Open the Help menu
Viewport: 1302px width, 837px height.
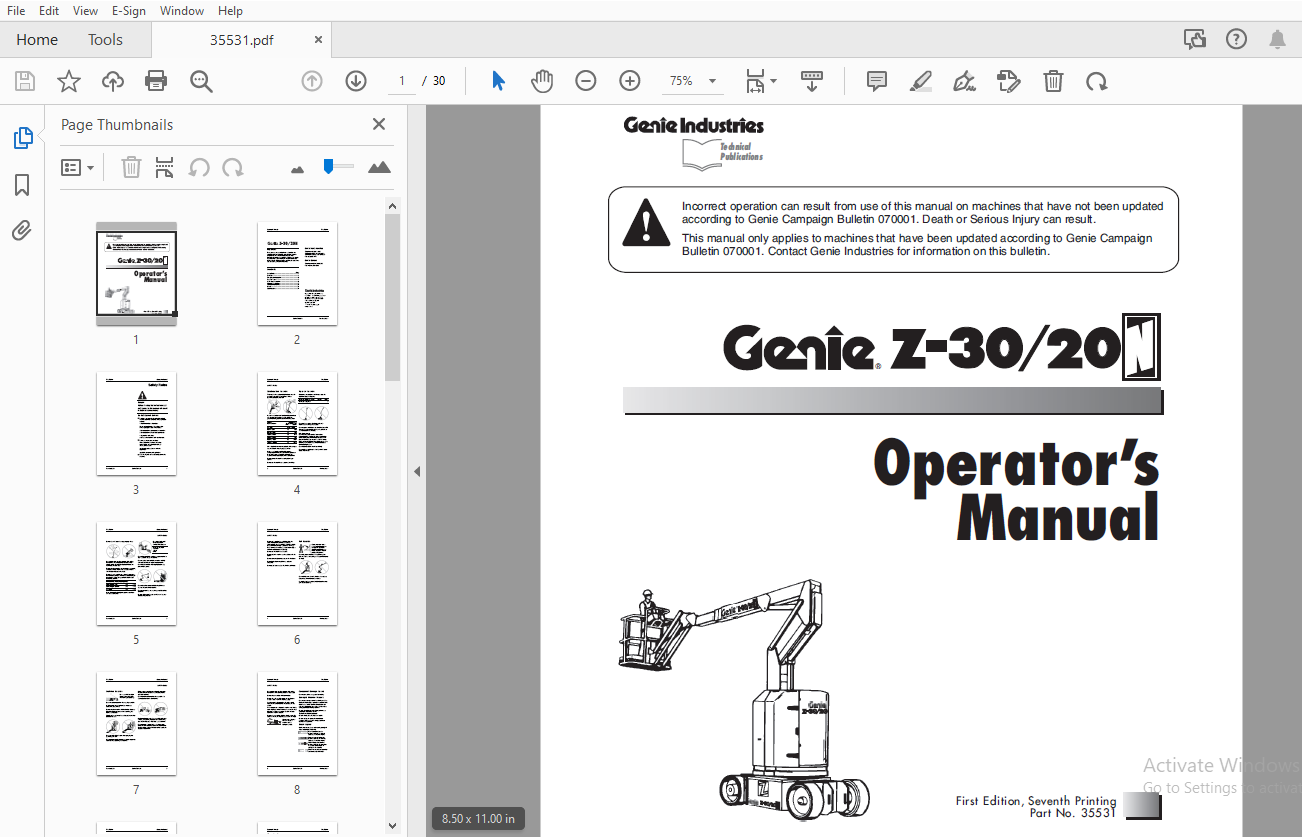click(230, 11)
